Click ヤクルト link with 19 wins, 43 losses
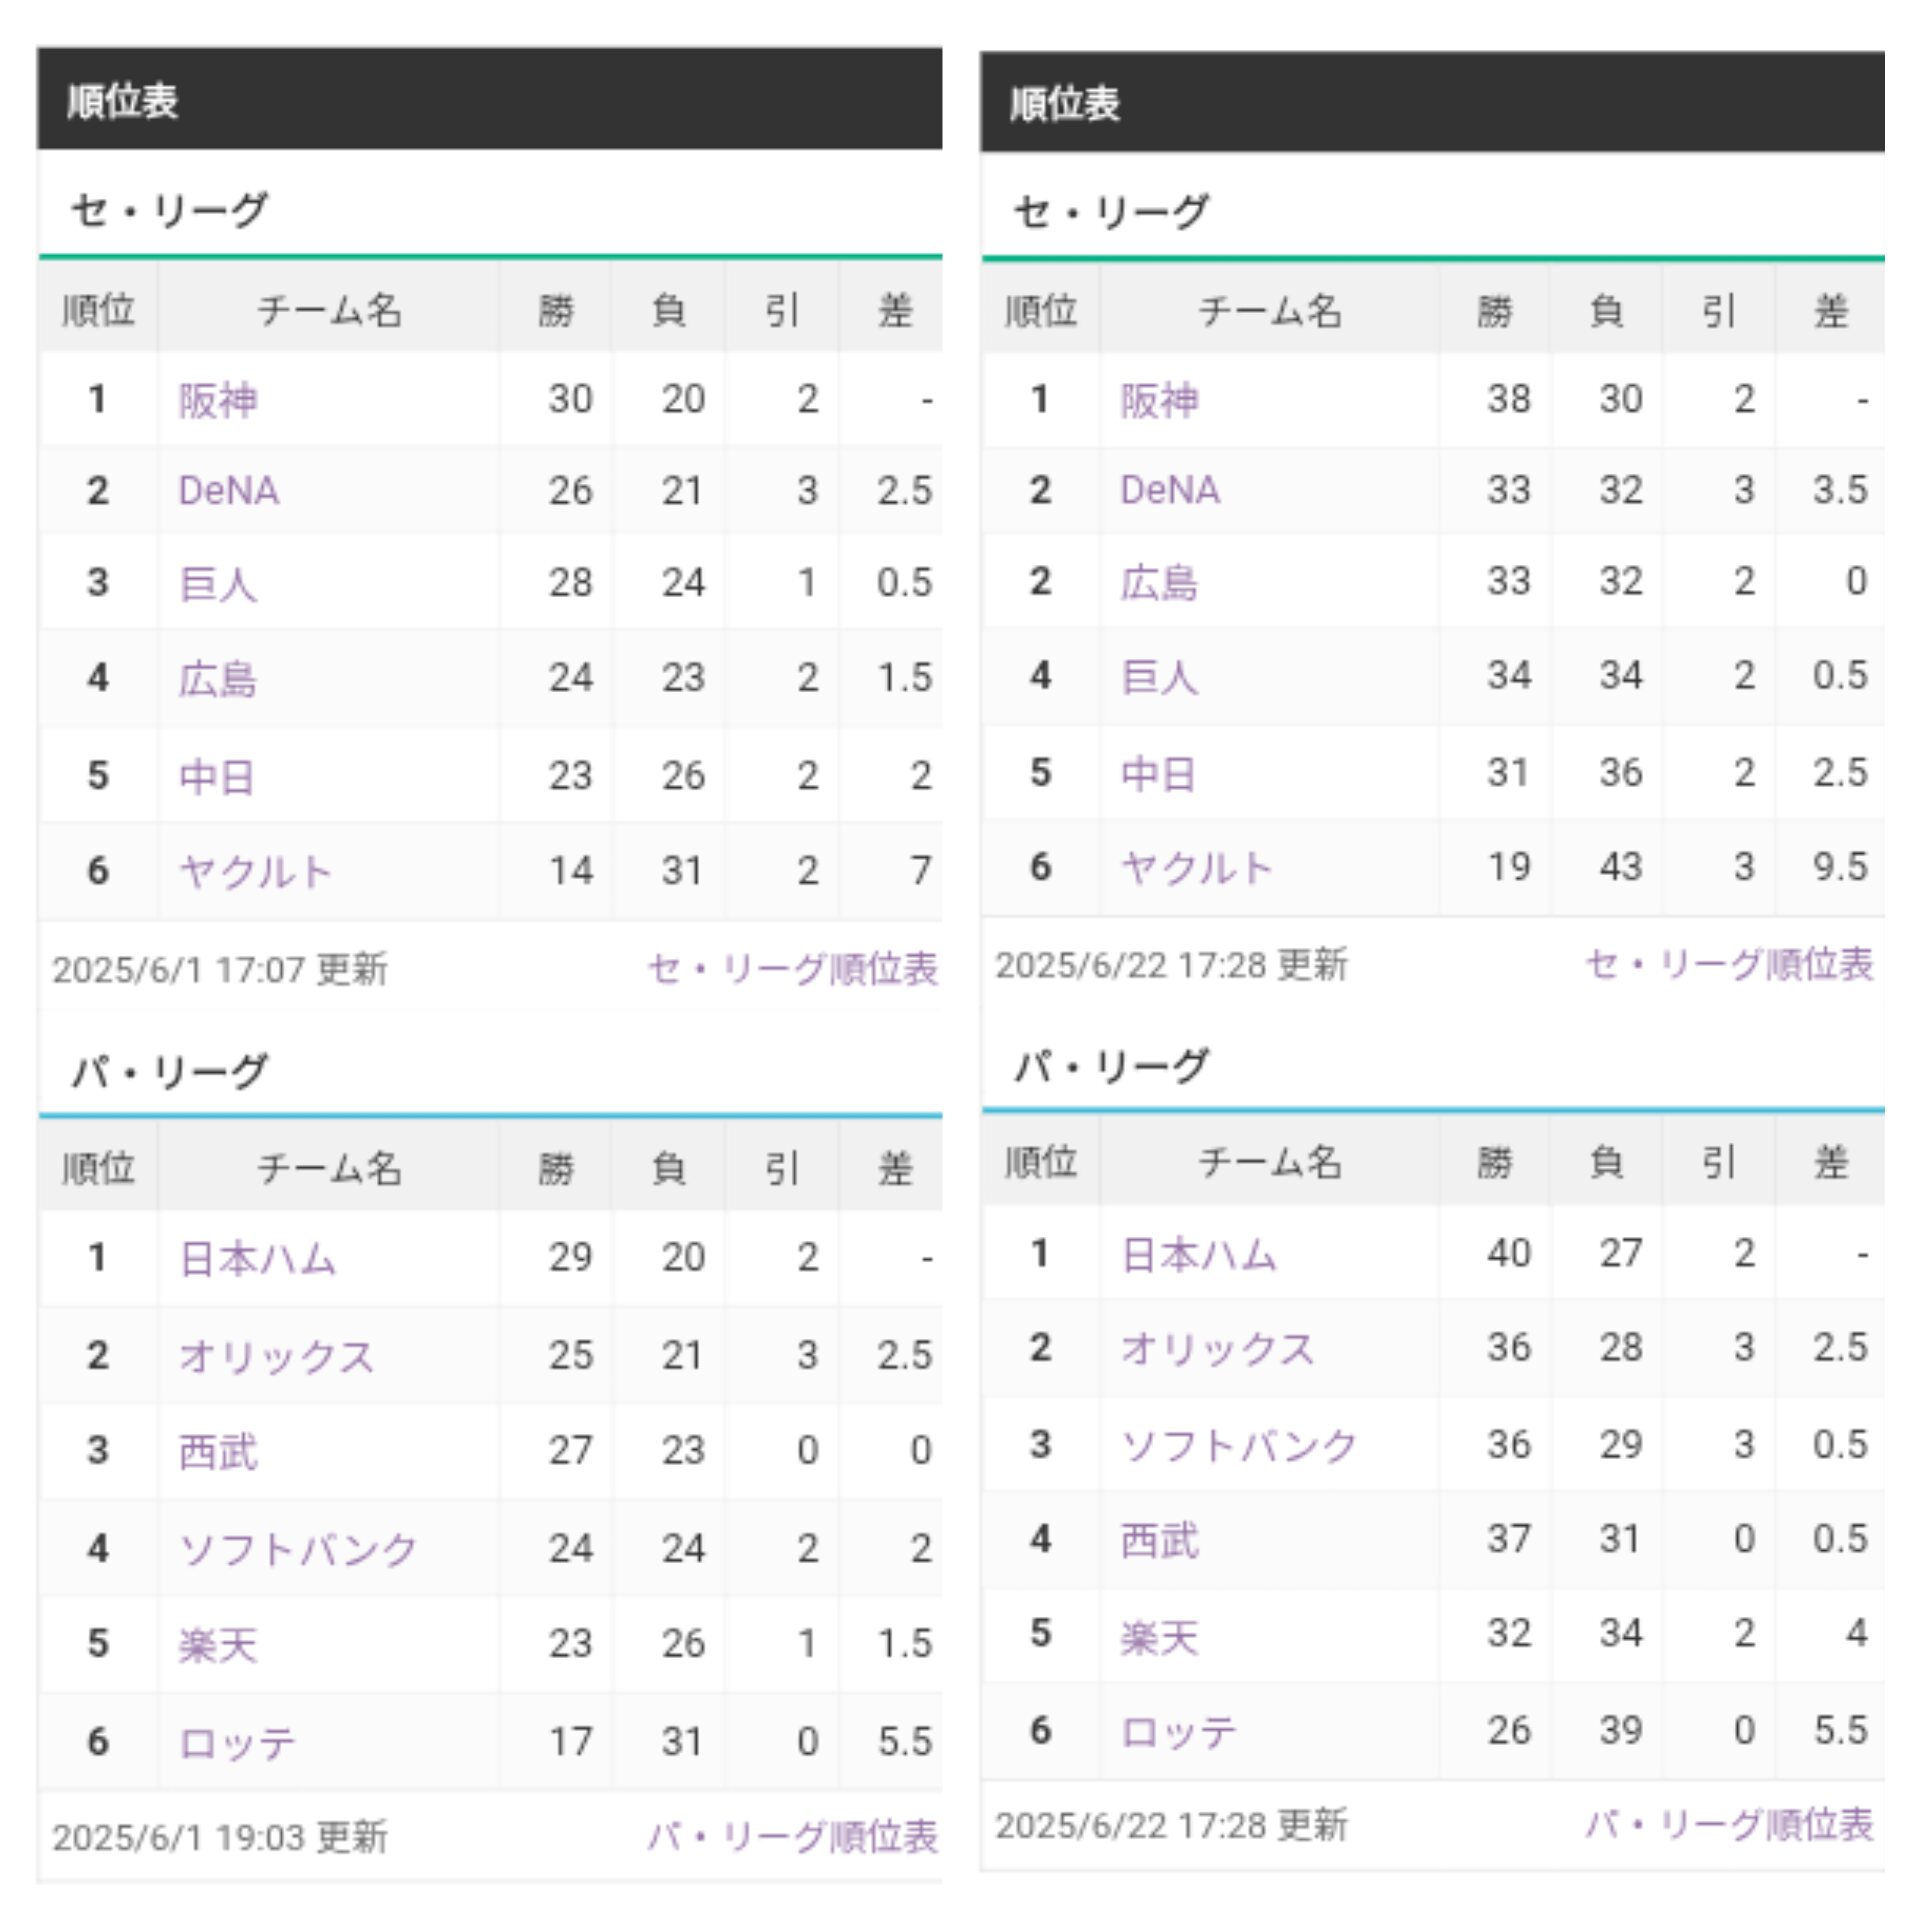This screenshot has height=1920, width=1920. 1197,867
